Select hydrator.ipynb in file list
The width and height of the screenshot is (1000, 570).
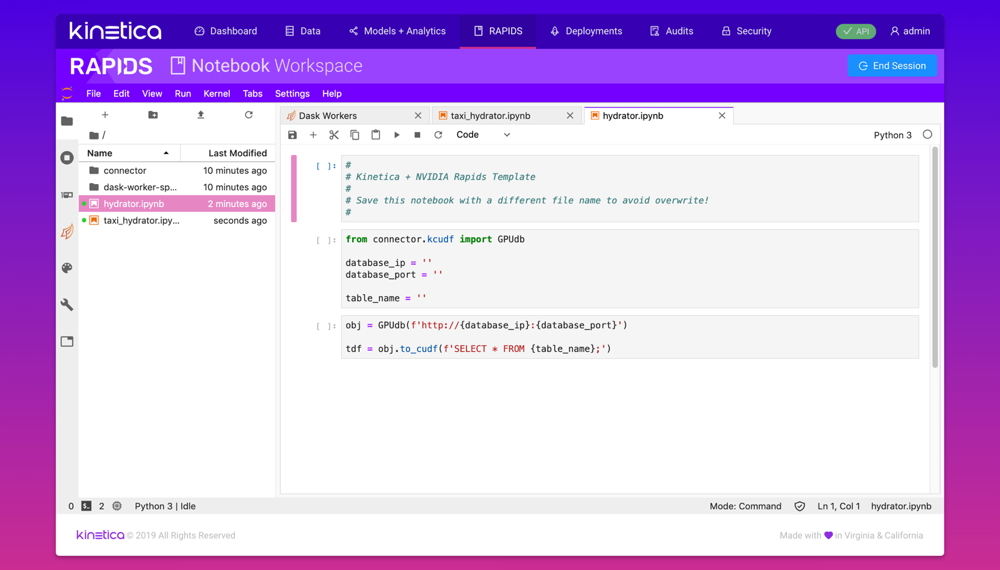pyautogui.click(x=177, y=204)
